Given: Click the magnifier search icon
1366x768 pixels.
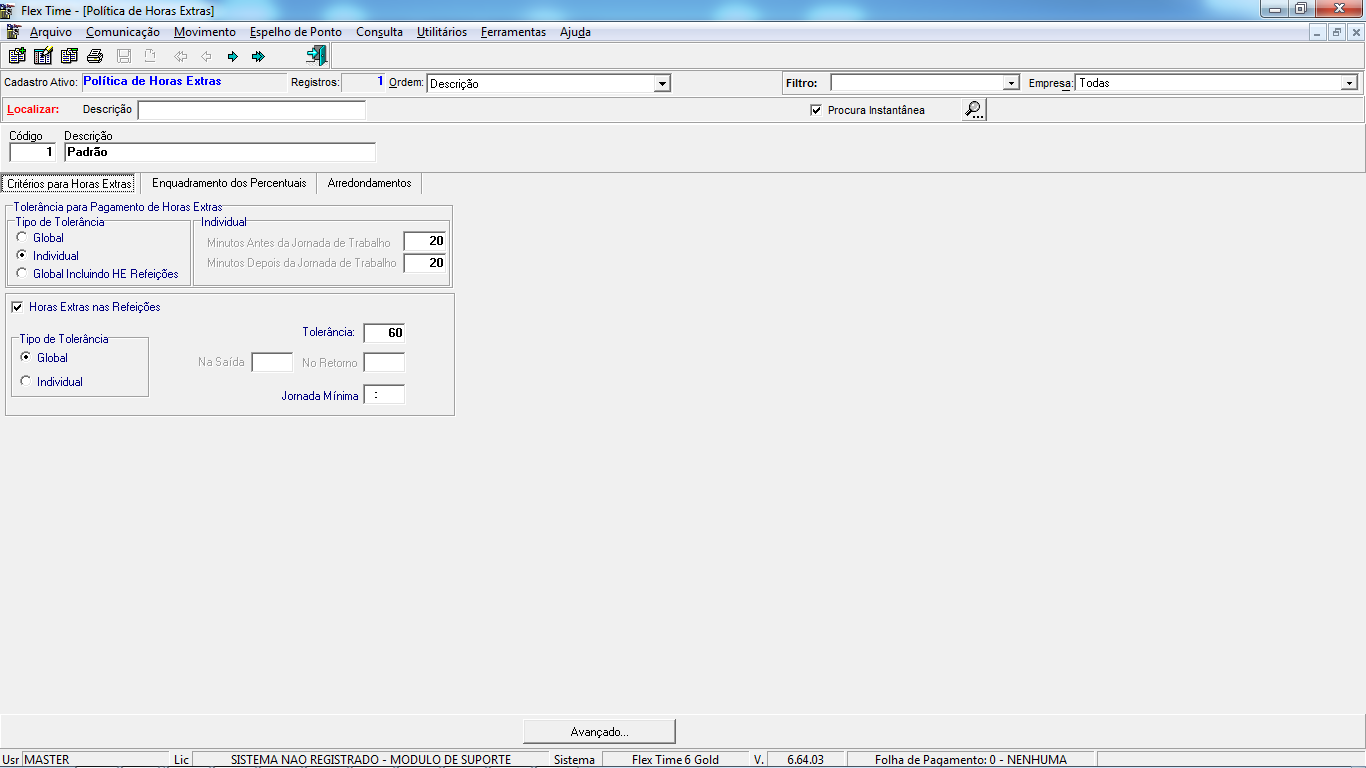Looking at the screenshot, I should [x=974, y=110].
